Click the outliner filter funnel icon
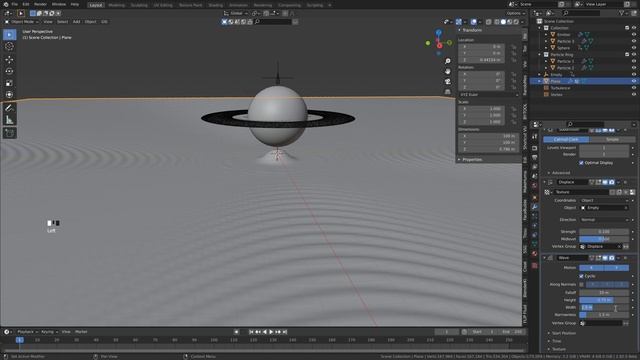 point(621,13)
